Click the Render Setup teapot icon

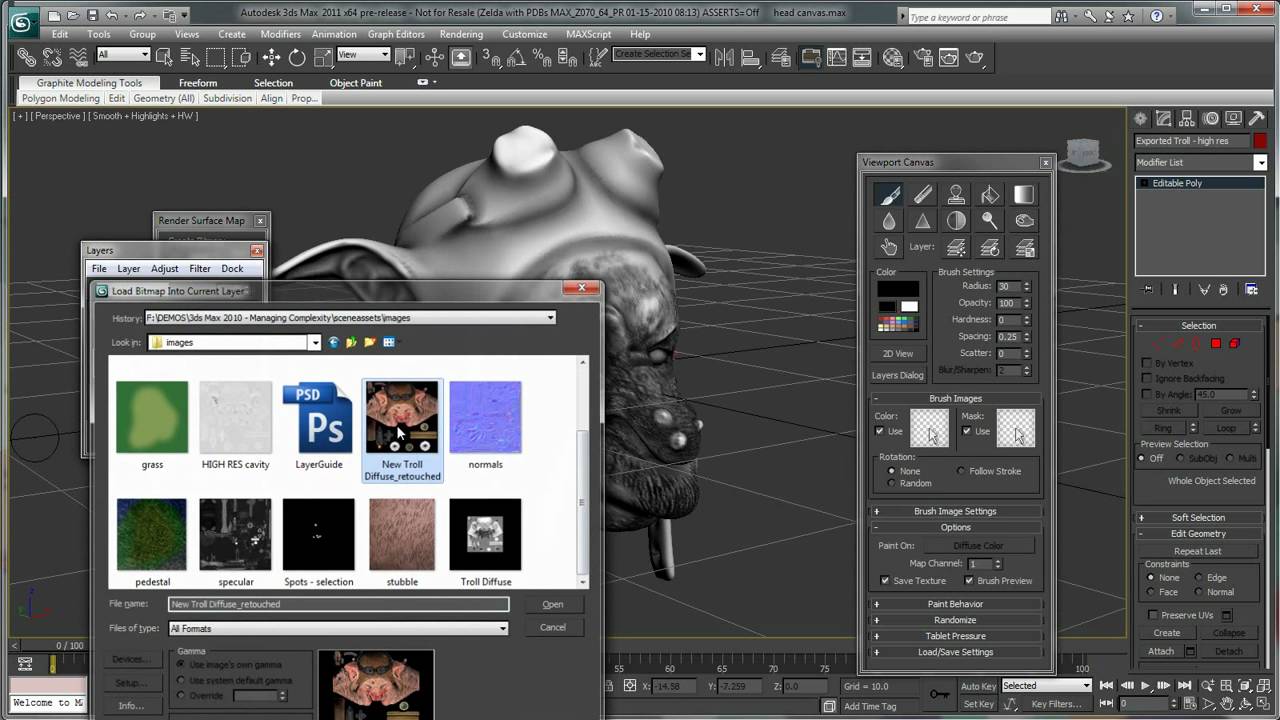pos(921,57)
